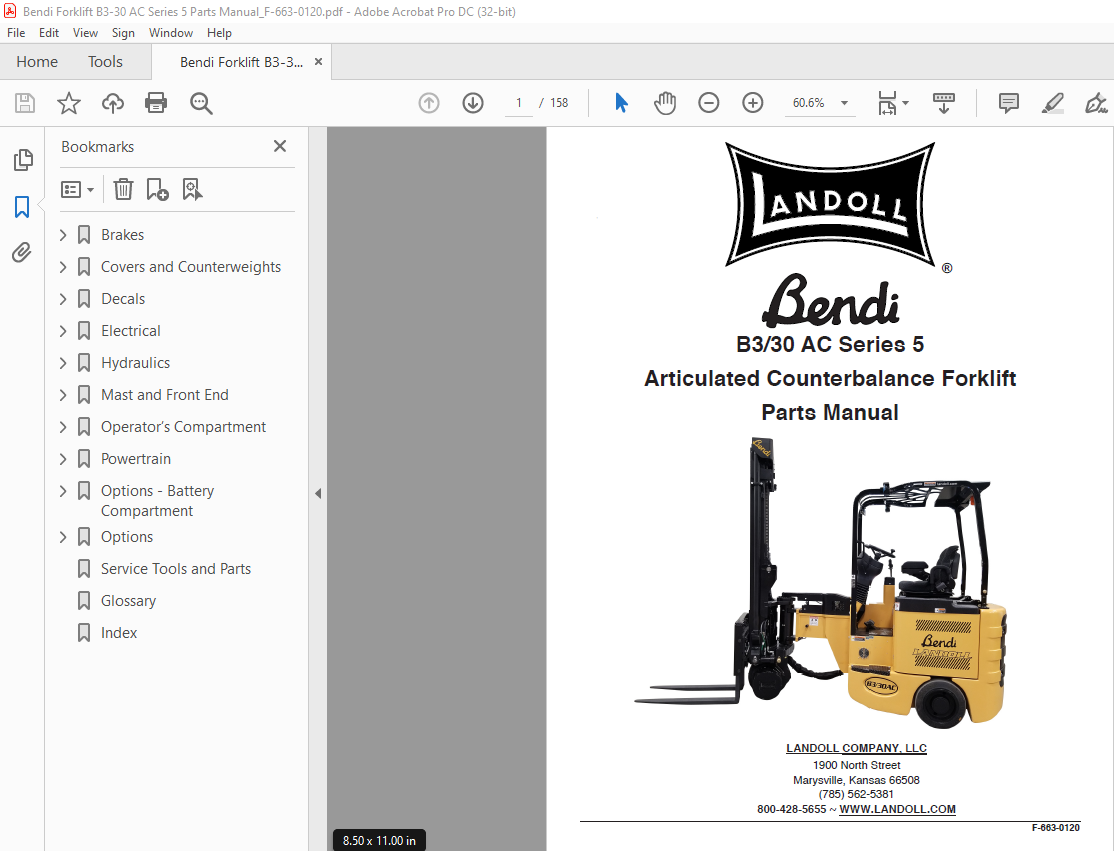Open the File menu
Image resolution: width=1114 pixels, height=851 pixels.
pos(16,33)
